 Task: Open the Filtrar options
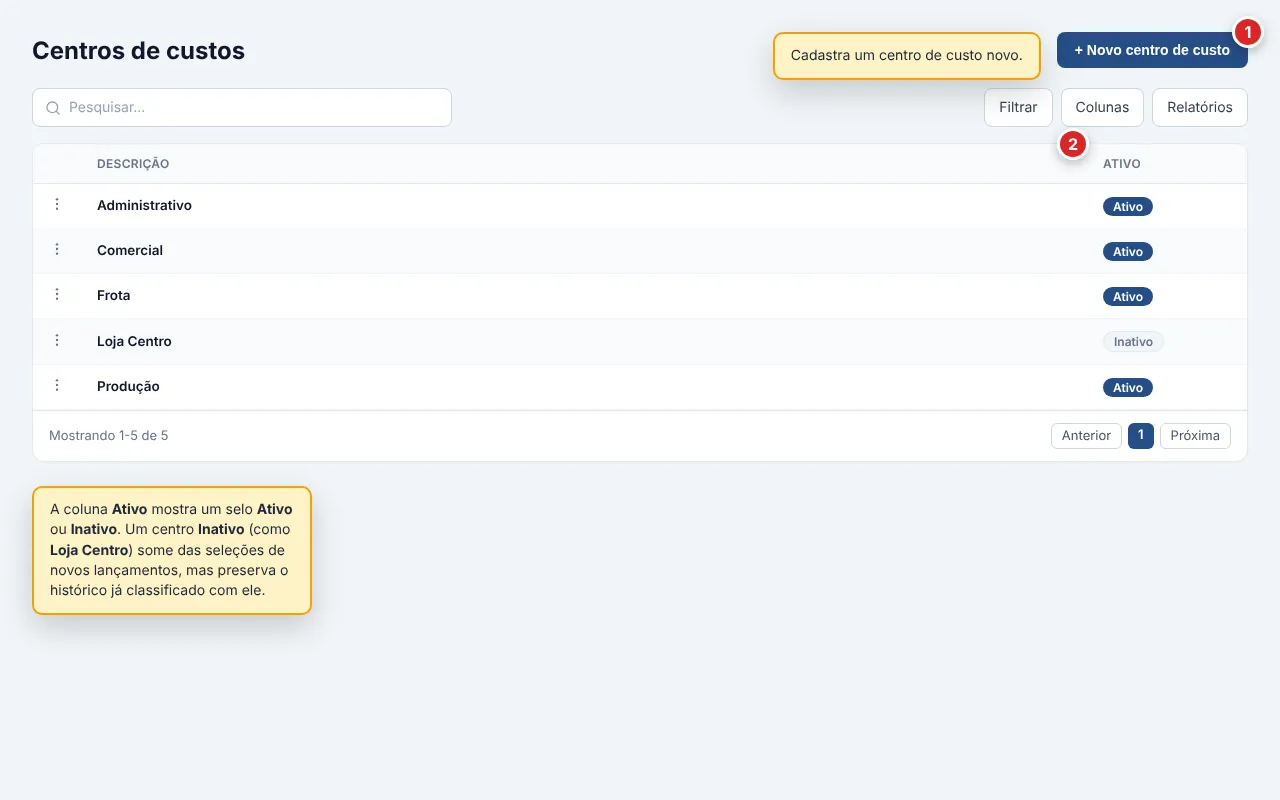coord(1018,108)
